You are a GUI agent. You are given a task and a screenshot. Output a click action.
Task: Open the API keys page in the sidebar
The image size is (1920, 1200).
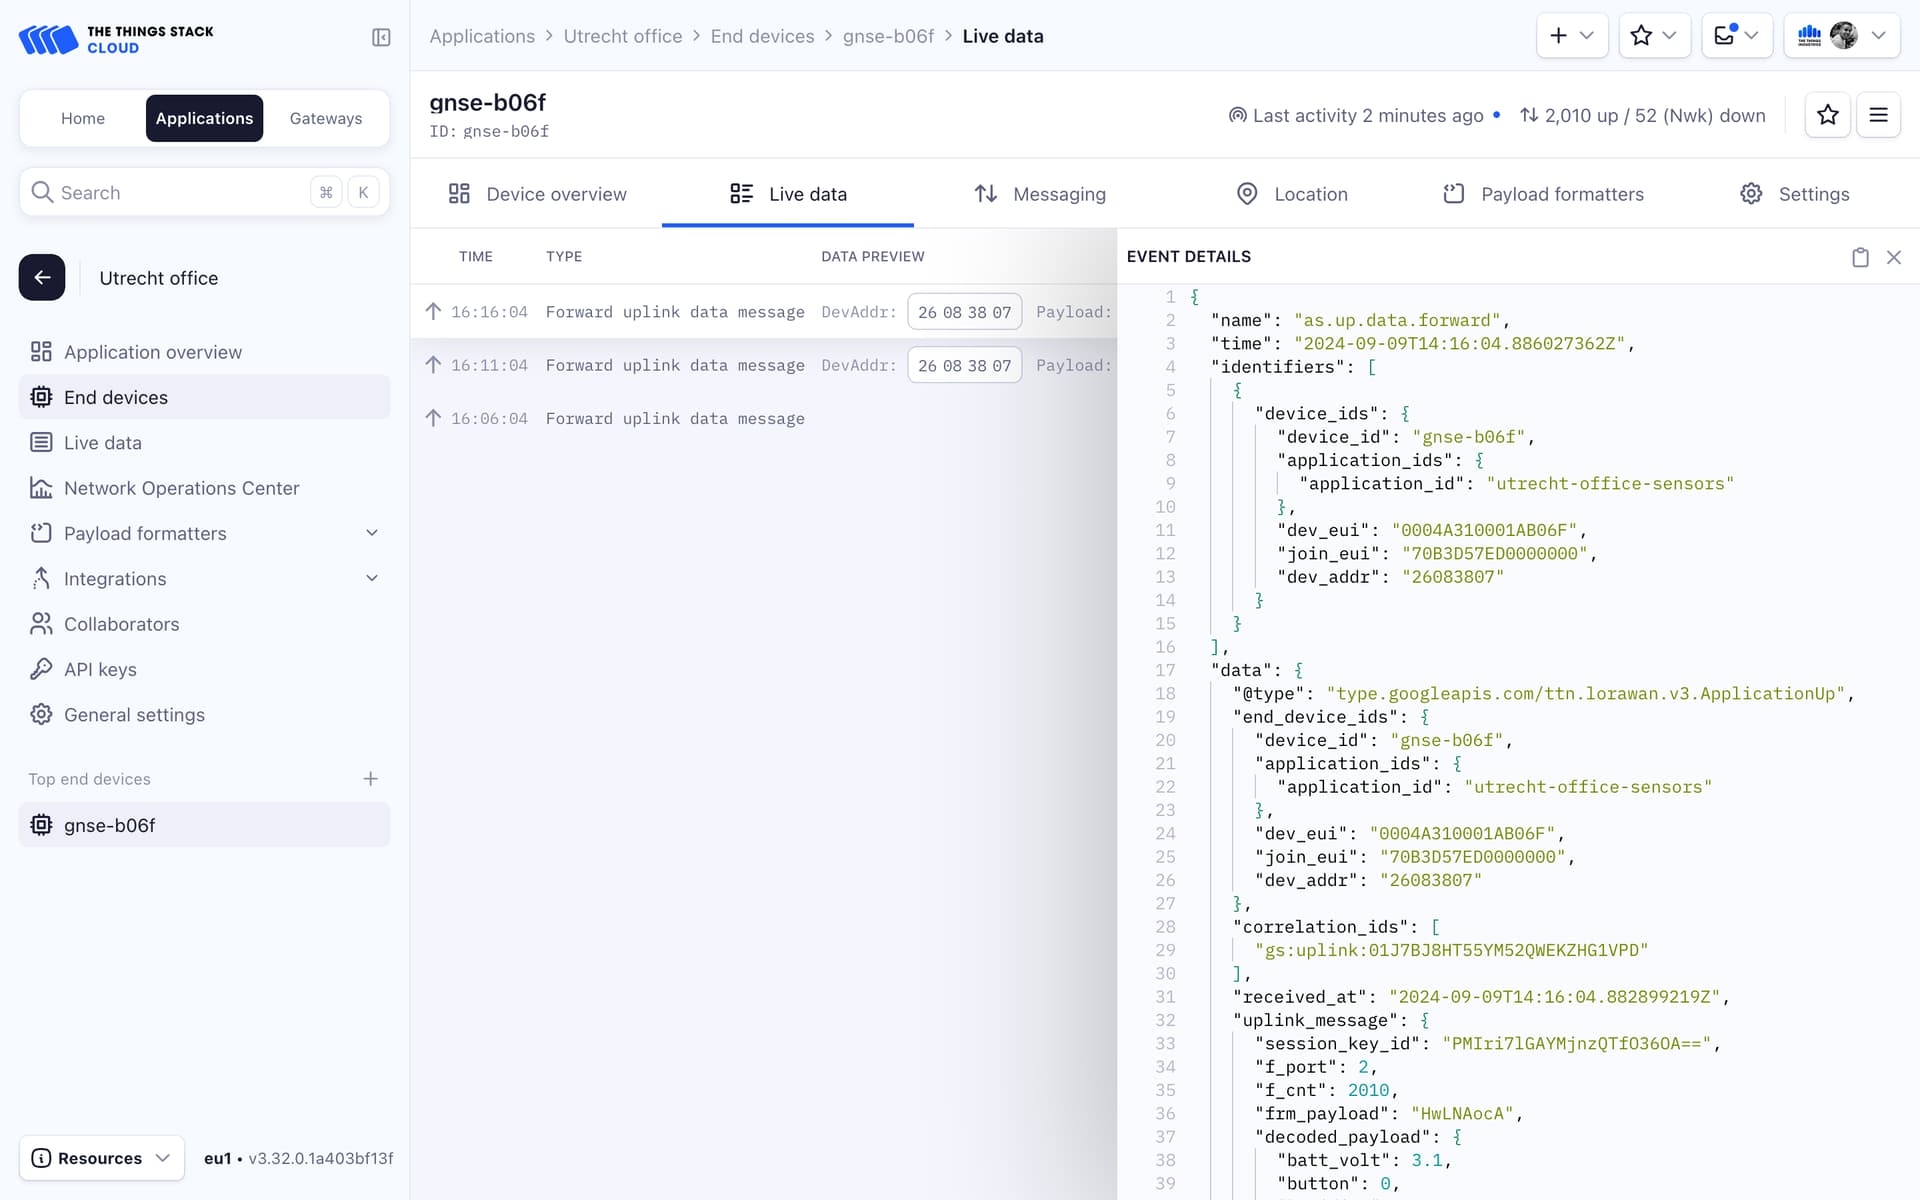pyautogui.click(x=100, y=669)
